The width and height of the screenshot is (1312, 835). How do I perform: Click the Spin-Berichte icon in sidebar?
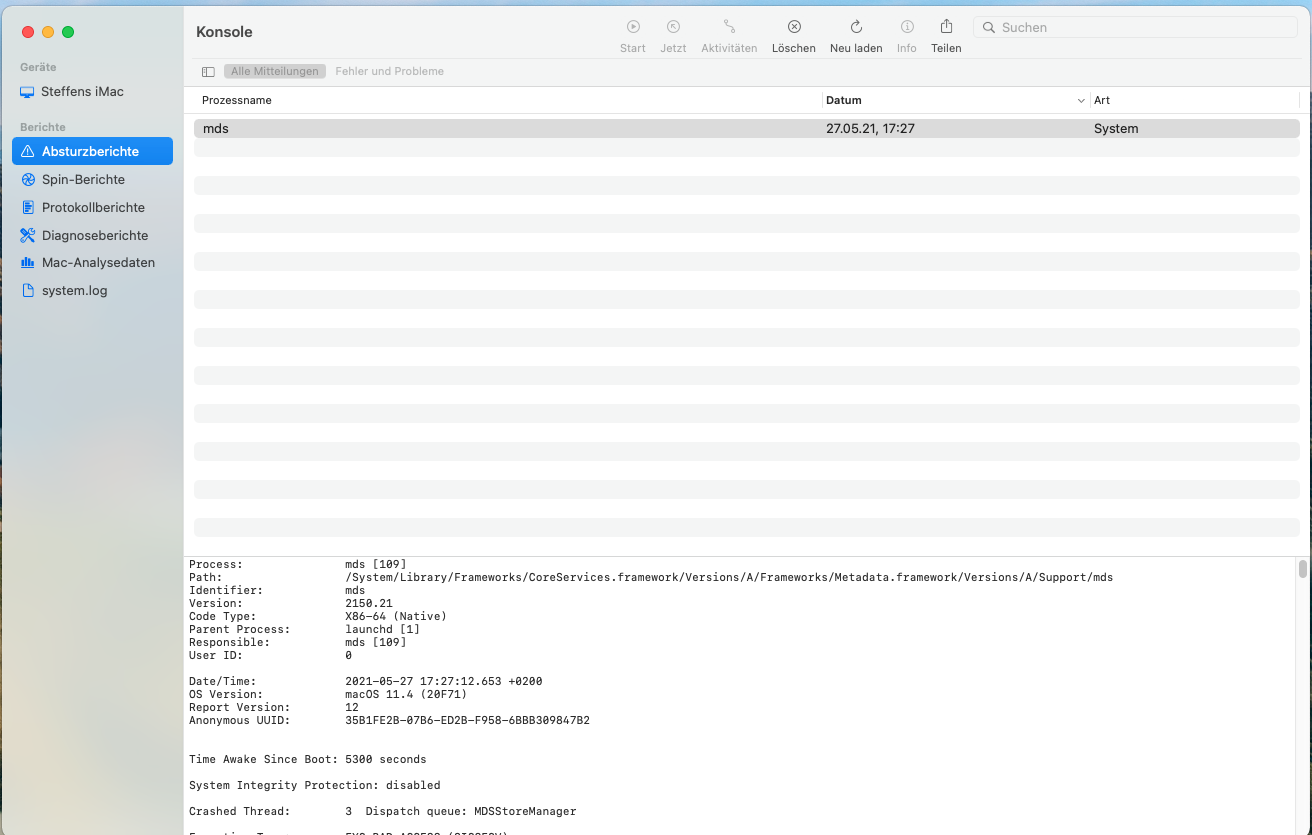coord(28,180)
